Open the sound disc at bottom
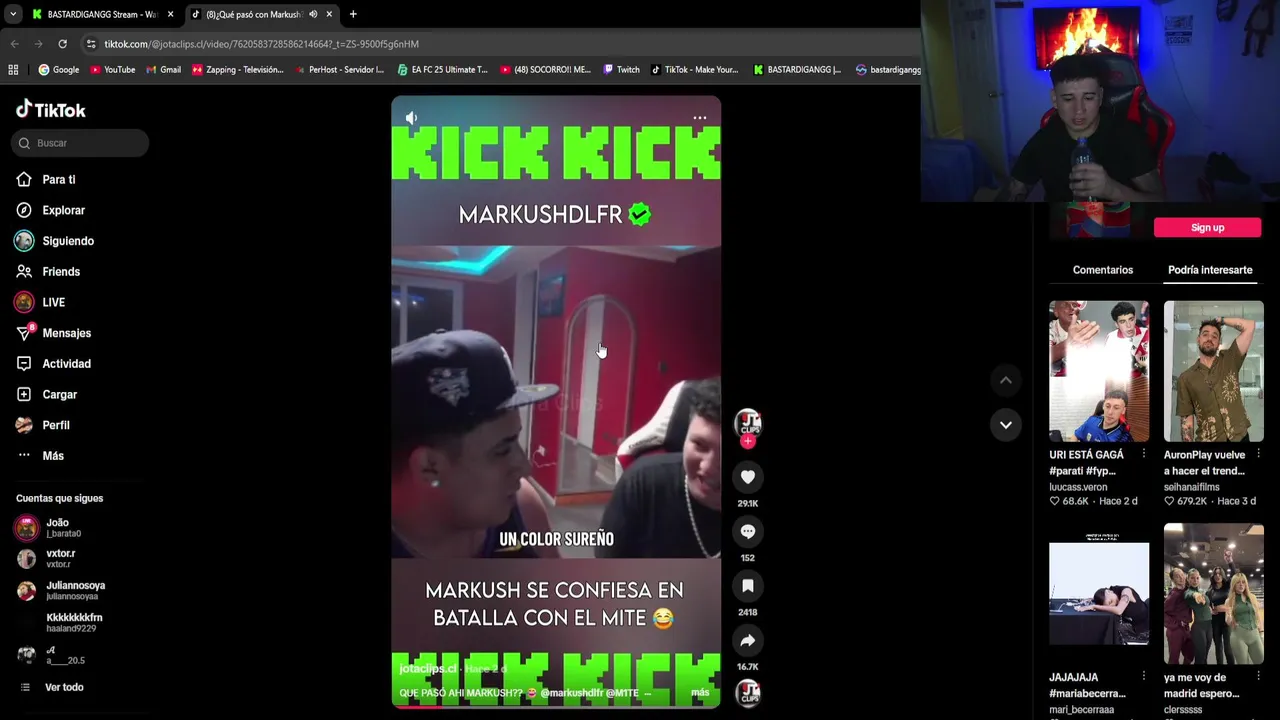1280x720 pixels. pyautogui.click(x=748, y=692)
